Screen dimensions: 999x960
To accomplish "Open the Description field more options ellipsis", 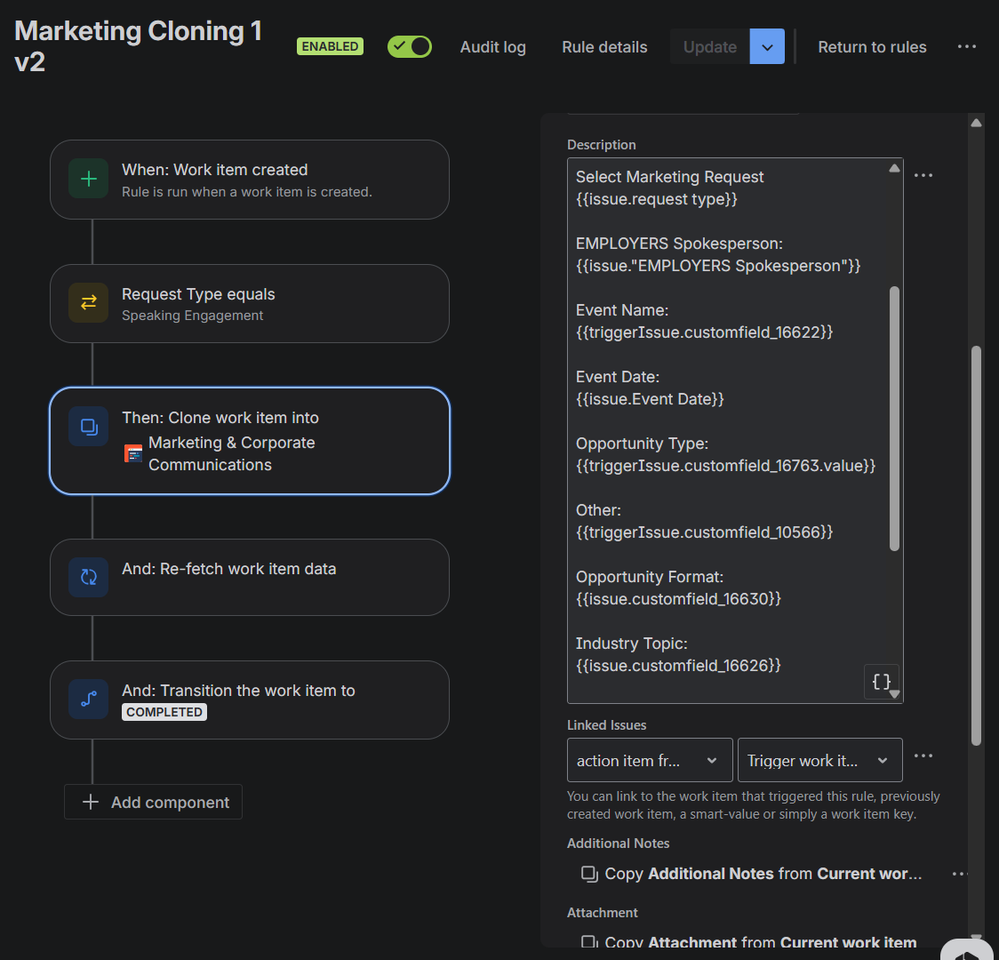I will pyautogui.click(x=923, y=175).
